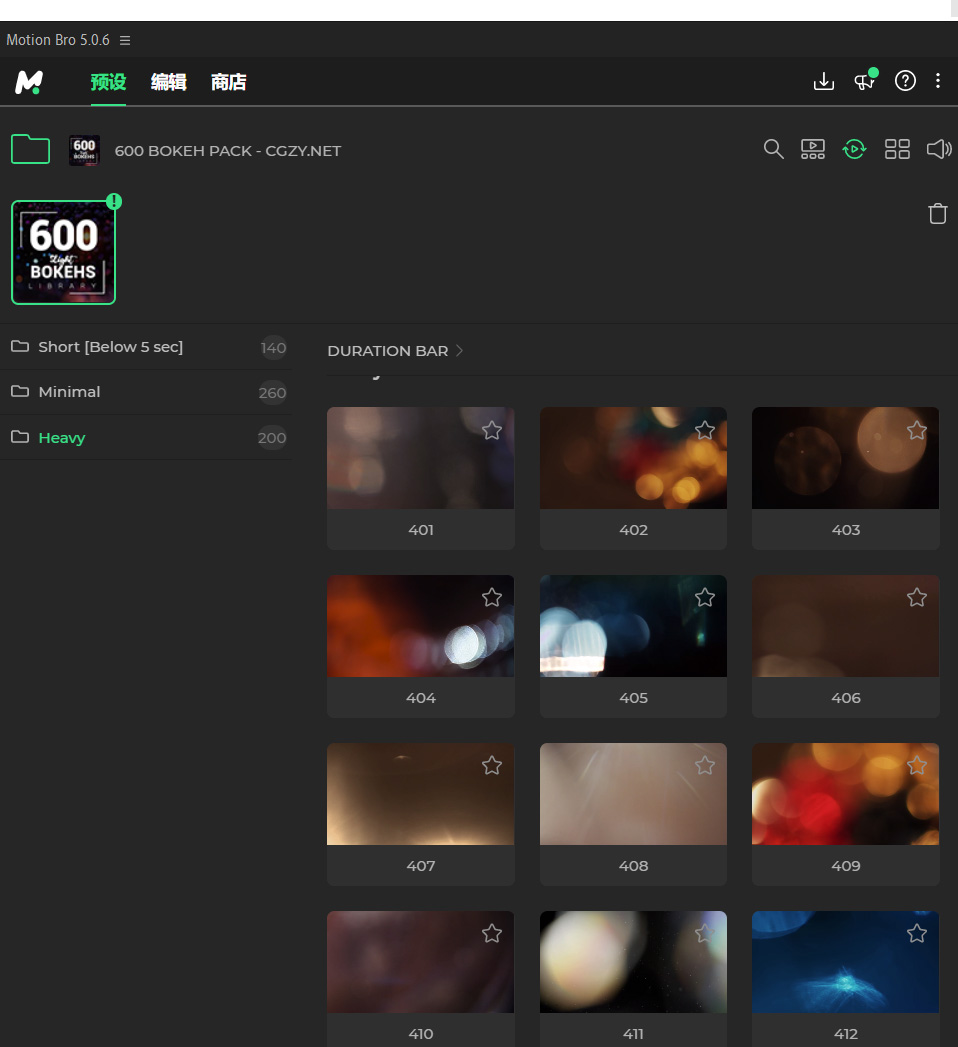
Task: Favorite preset 401 with star
Action: [492, 430]
